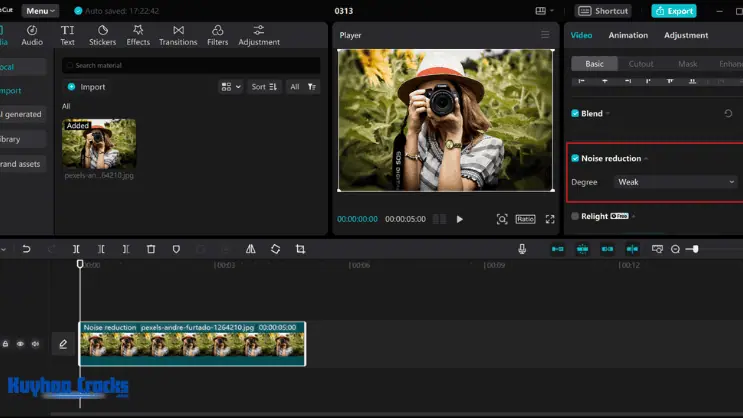
Task: Open the Transitions panel
Action: 178,36
